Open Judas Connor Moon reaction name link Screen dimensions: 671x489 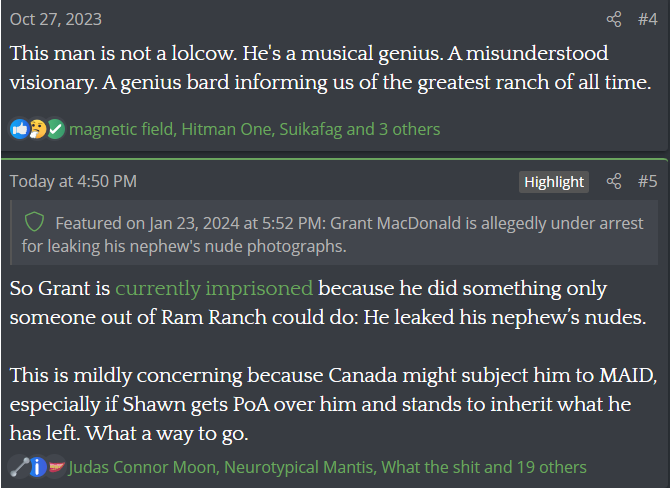tap(143, 467)
